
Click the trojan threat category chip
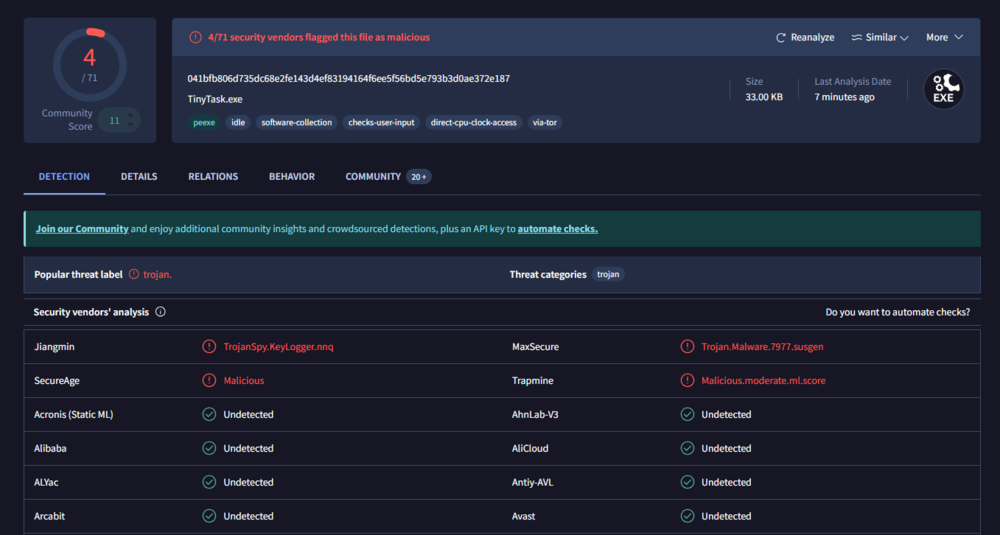tap(608, 274)
